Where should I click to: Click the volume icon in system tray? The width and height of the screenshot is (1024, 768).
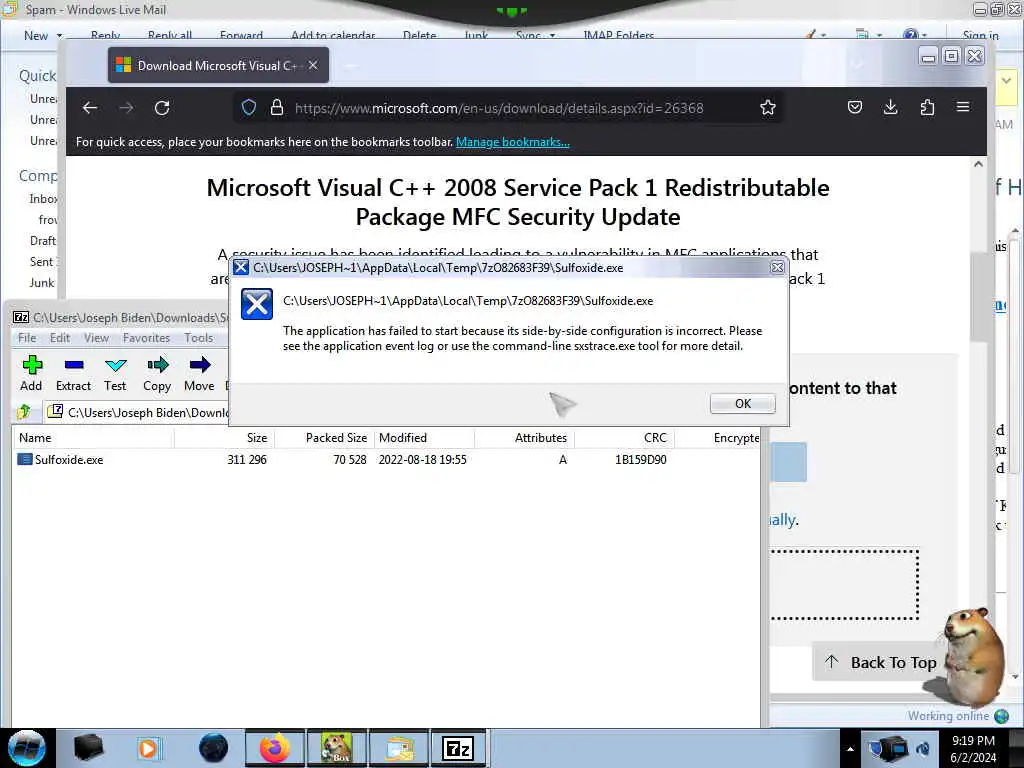923,748
